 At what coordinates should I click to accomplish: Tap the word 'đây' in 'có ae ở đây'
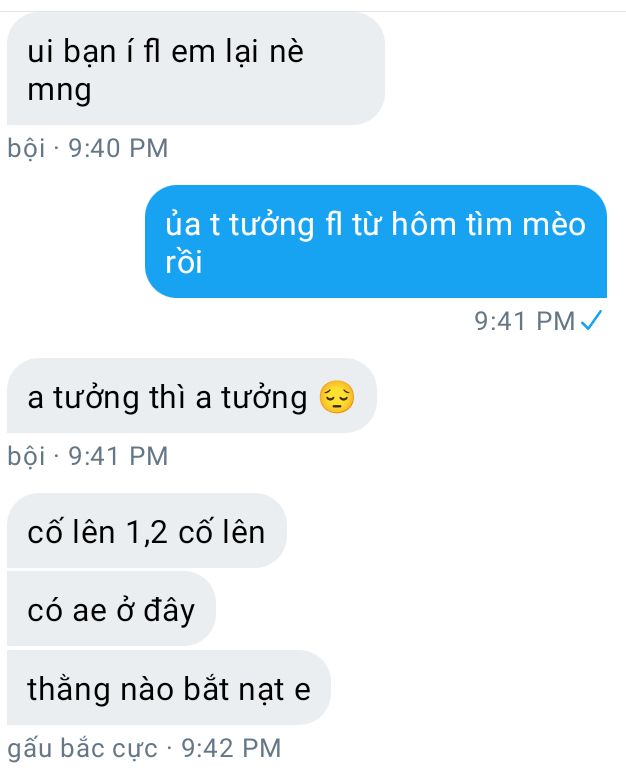pos(169,611)
